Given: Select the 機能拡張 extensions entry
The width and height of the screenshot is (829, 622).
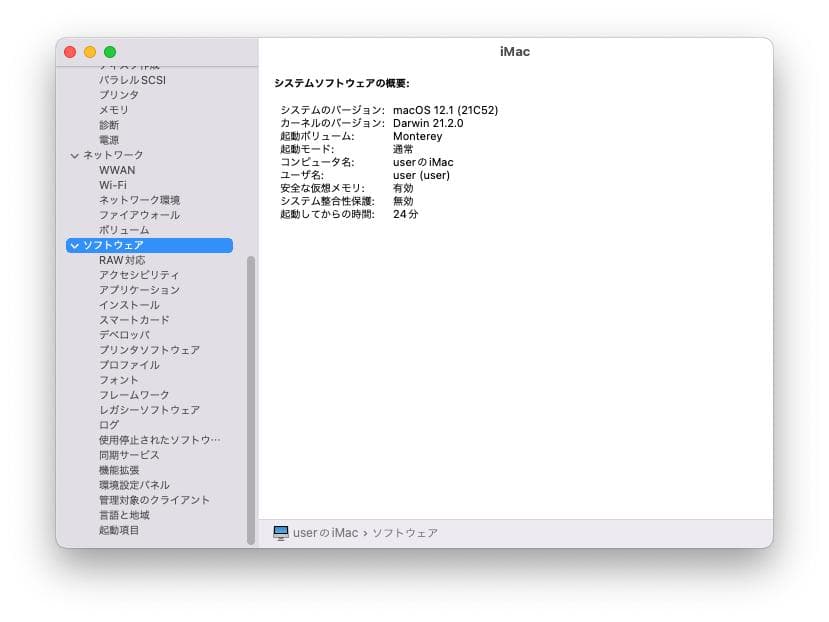Looking at the screenshot, I should point(116,470).
